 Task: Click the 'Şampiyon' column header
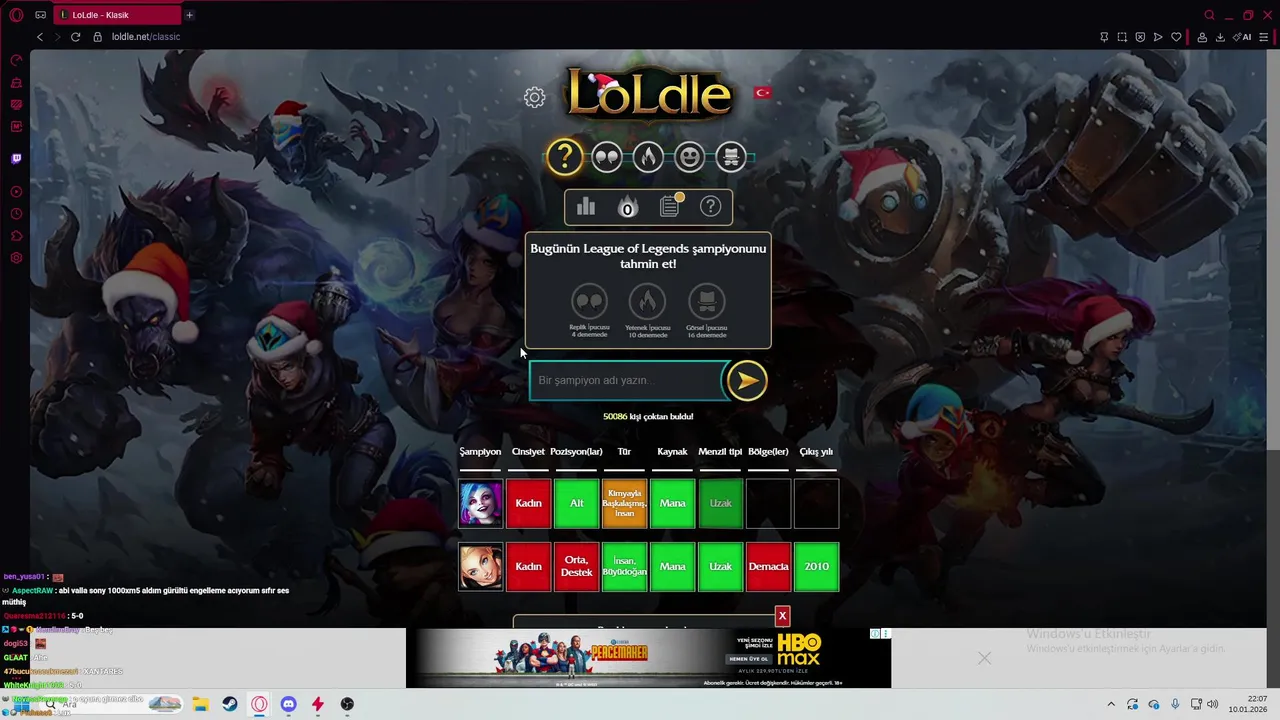[480, 452]
